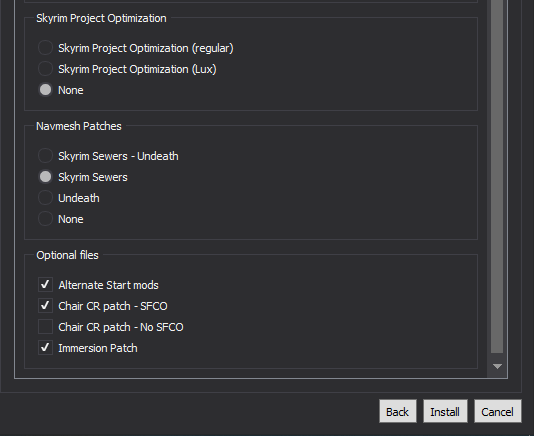Viewport: 534px width, 436px height.
Task: Start installation with Install button
Action: [445, 411]
